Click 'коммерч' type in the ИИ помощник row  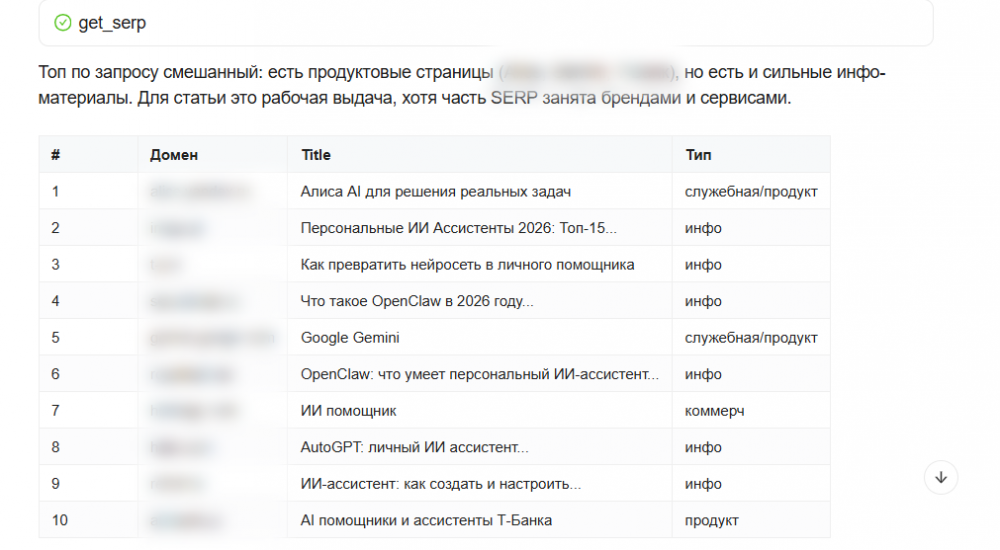click(714, 411)
